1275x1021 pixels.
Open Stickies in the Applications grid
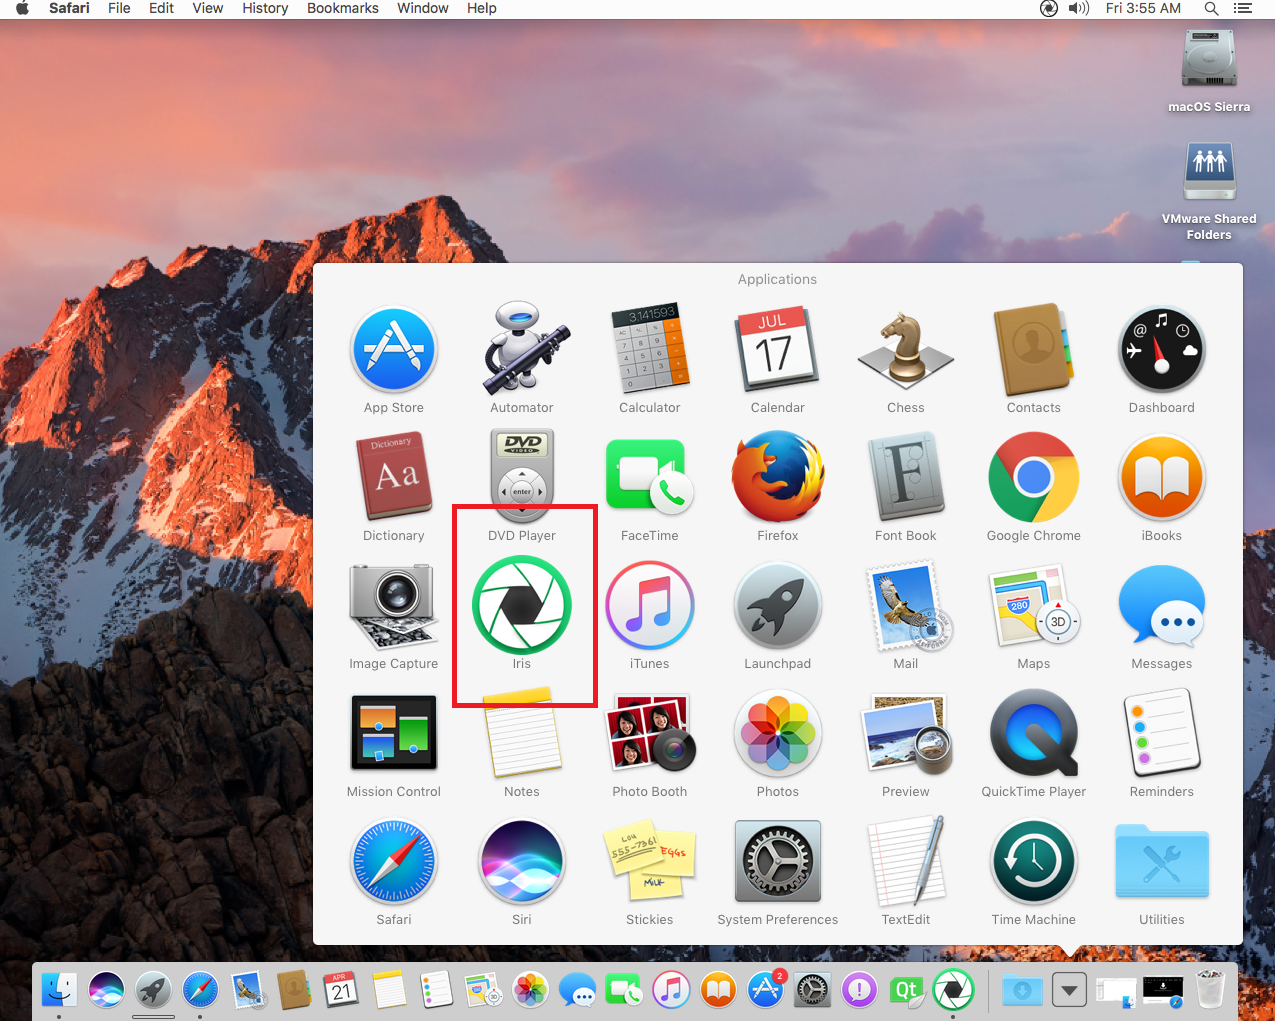point(650,862)
